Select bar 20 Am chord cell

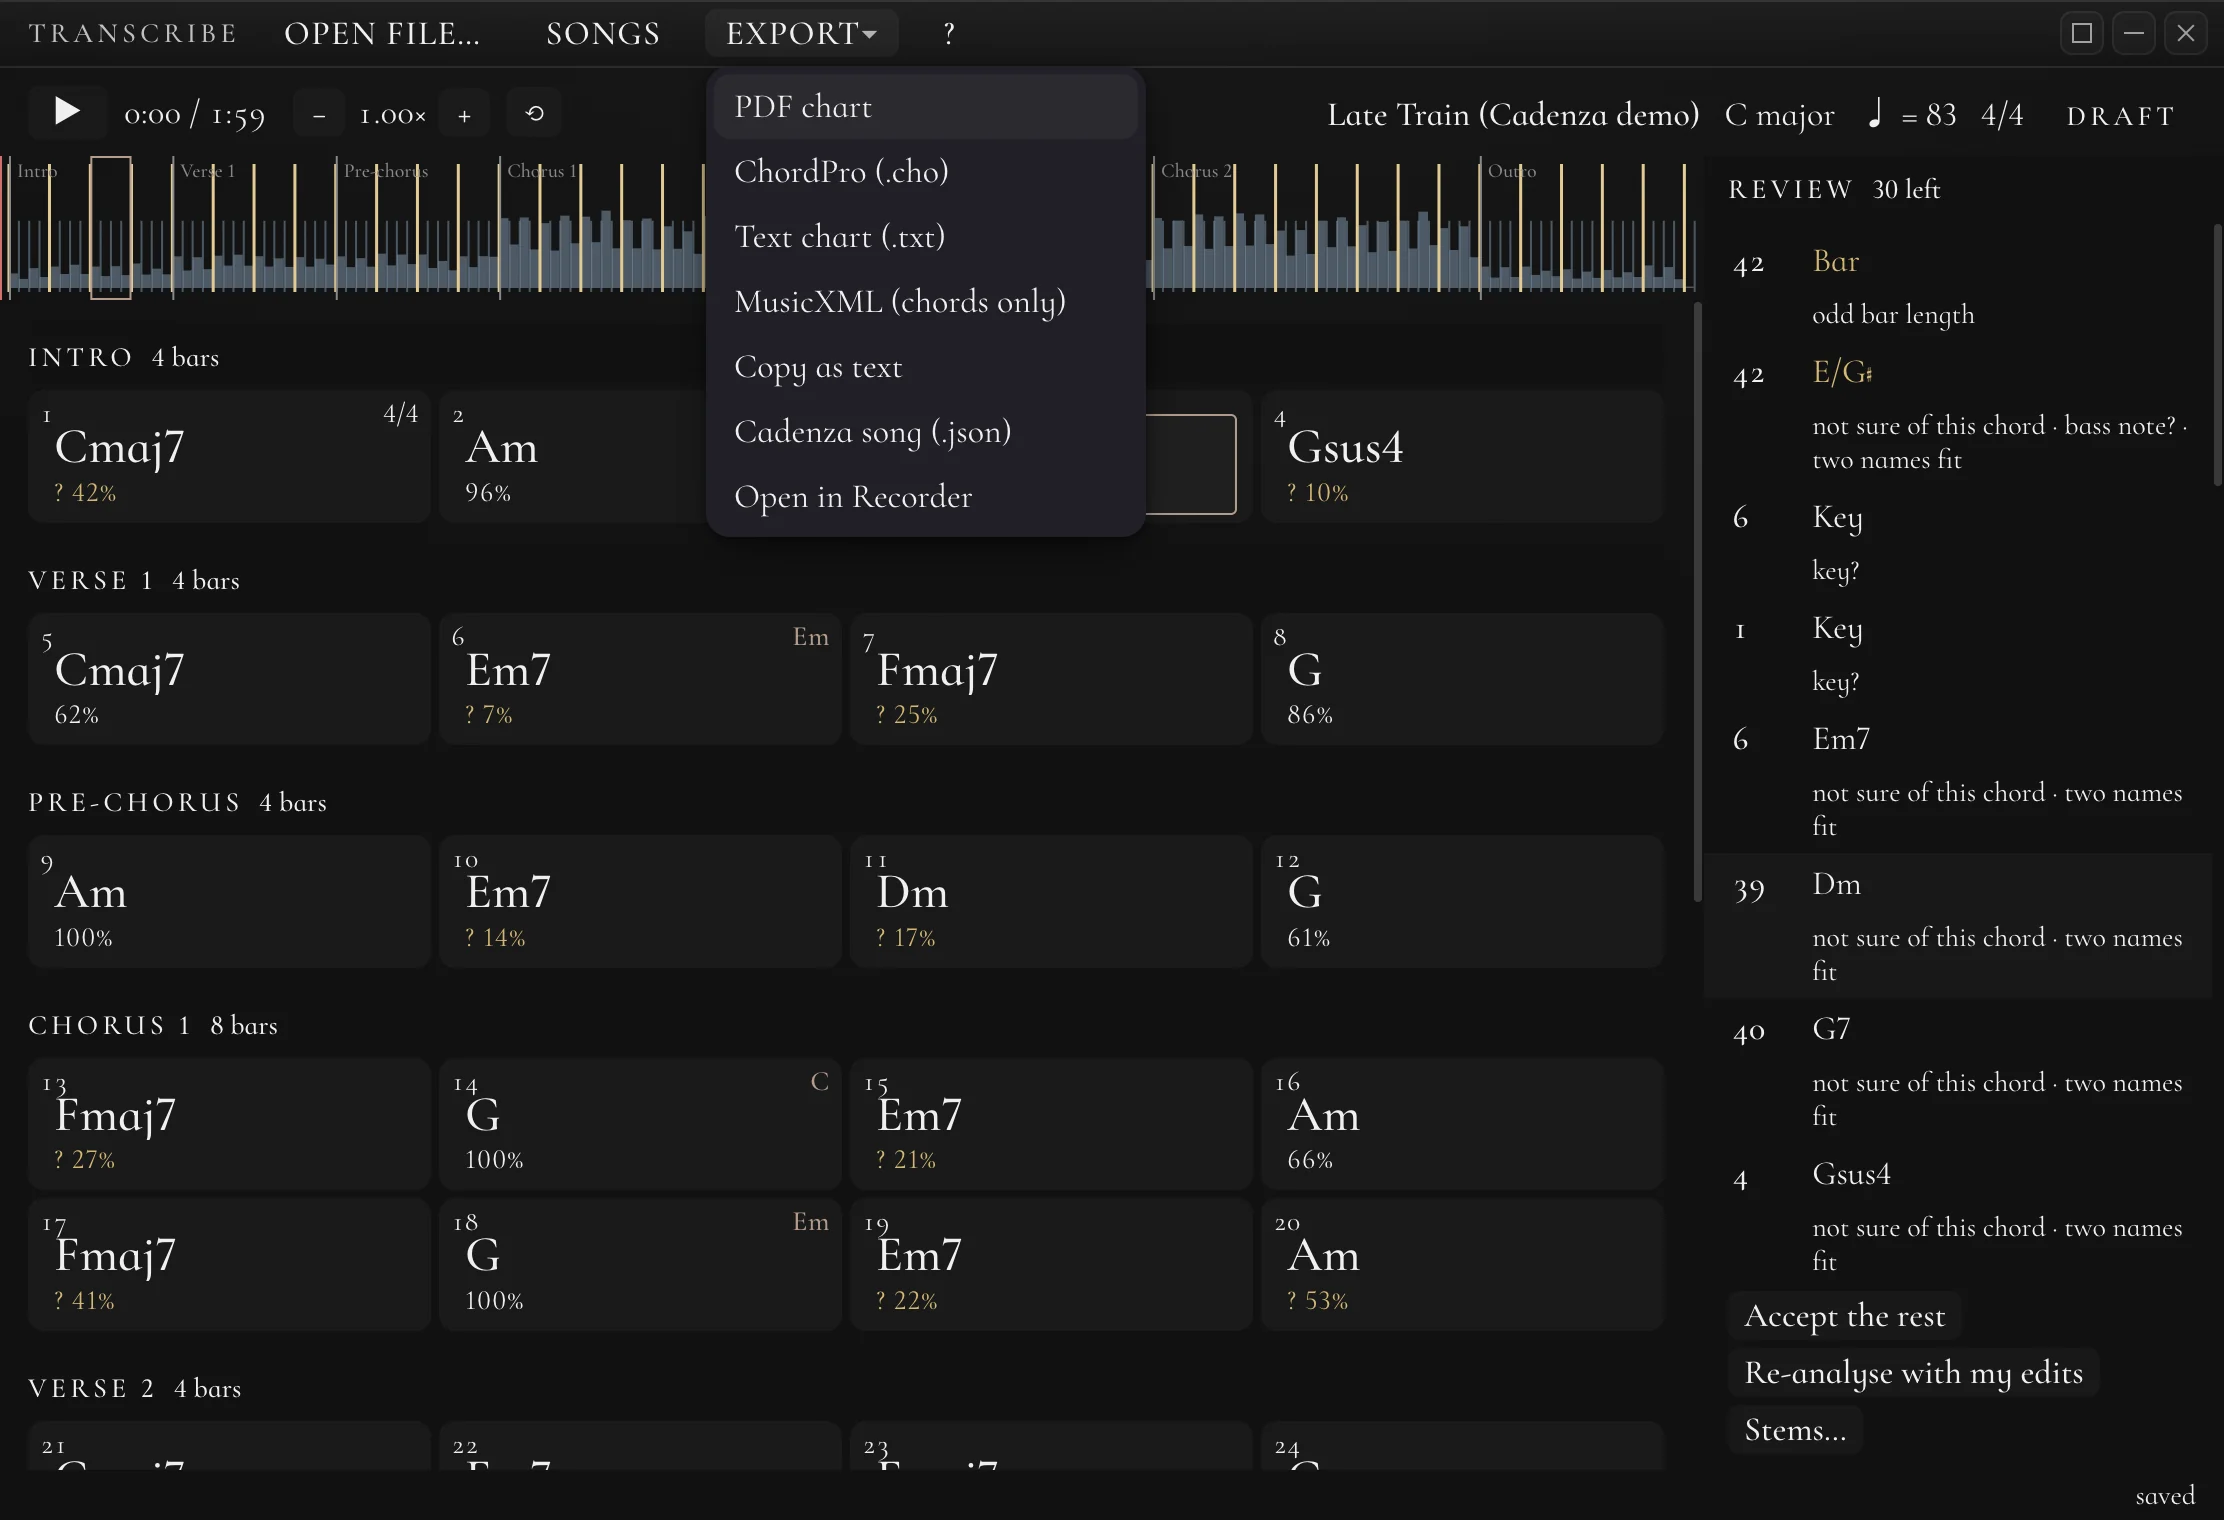[x=1462, y=1265]
